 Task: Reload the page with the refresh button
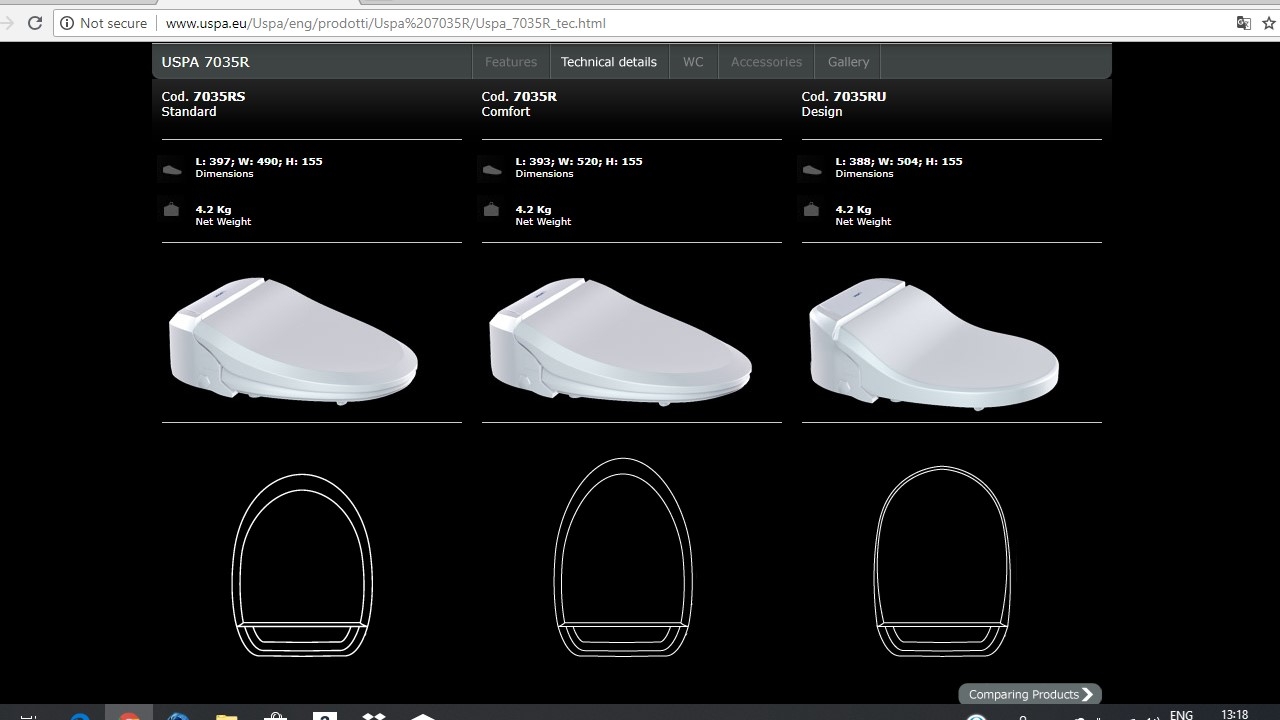[35, 23]
